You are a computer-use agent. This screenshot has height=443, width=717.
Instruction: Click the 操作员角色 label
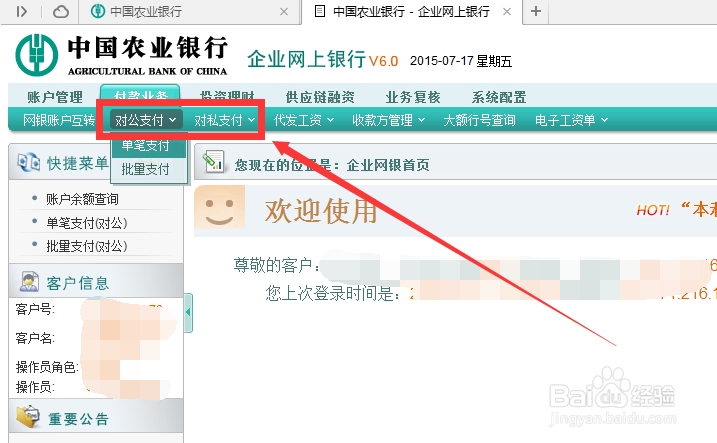(x=47, y=367)
